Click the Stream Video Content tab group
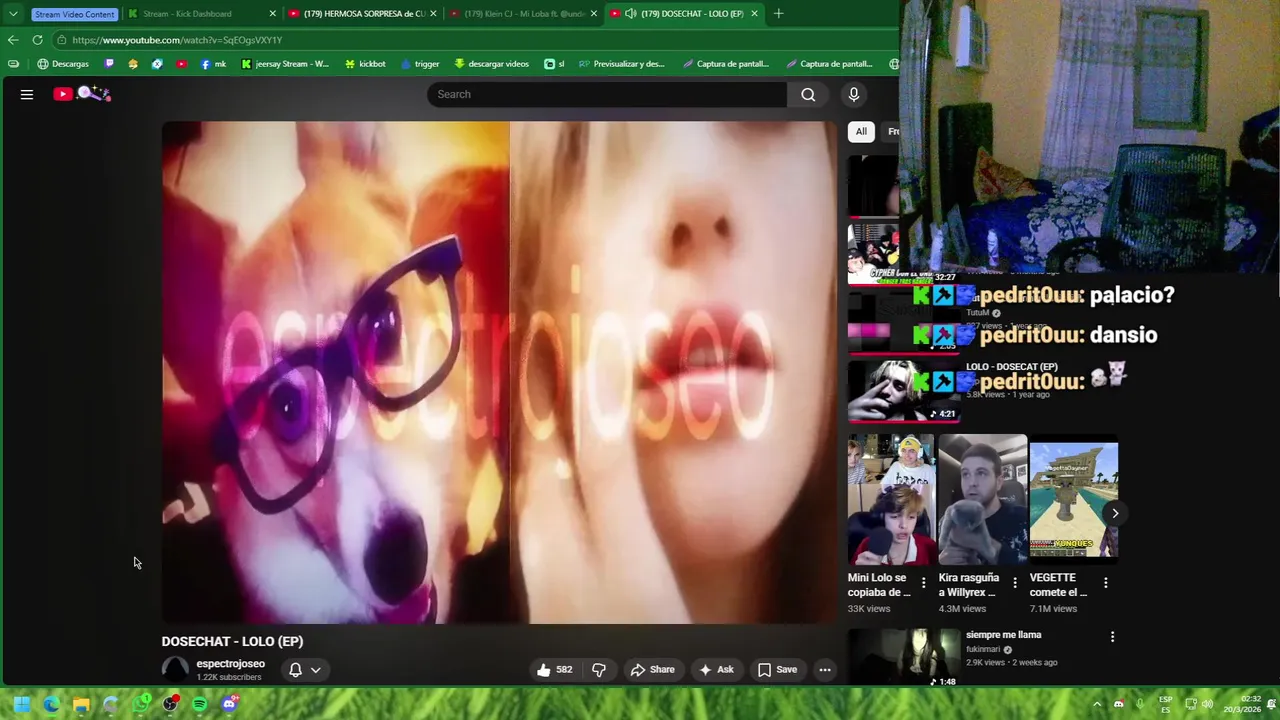This screenshot has height=720, width=1280. [75, 14]
